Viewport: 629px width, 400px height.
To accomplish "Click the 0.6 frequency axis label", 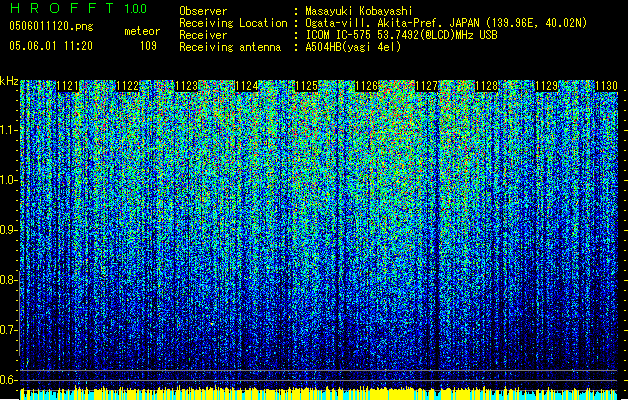I will [x=8, y=380].
